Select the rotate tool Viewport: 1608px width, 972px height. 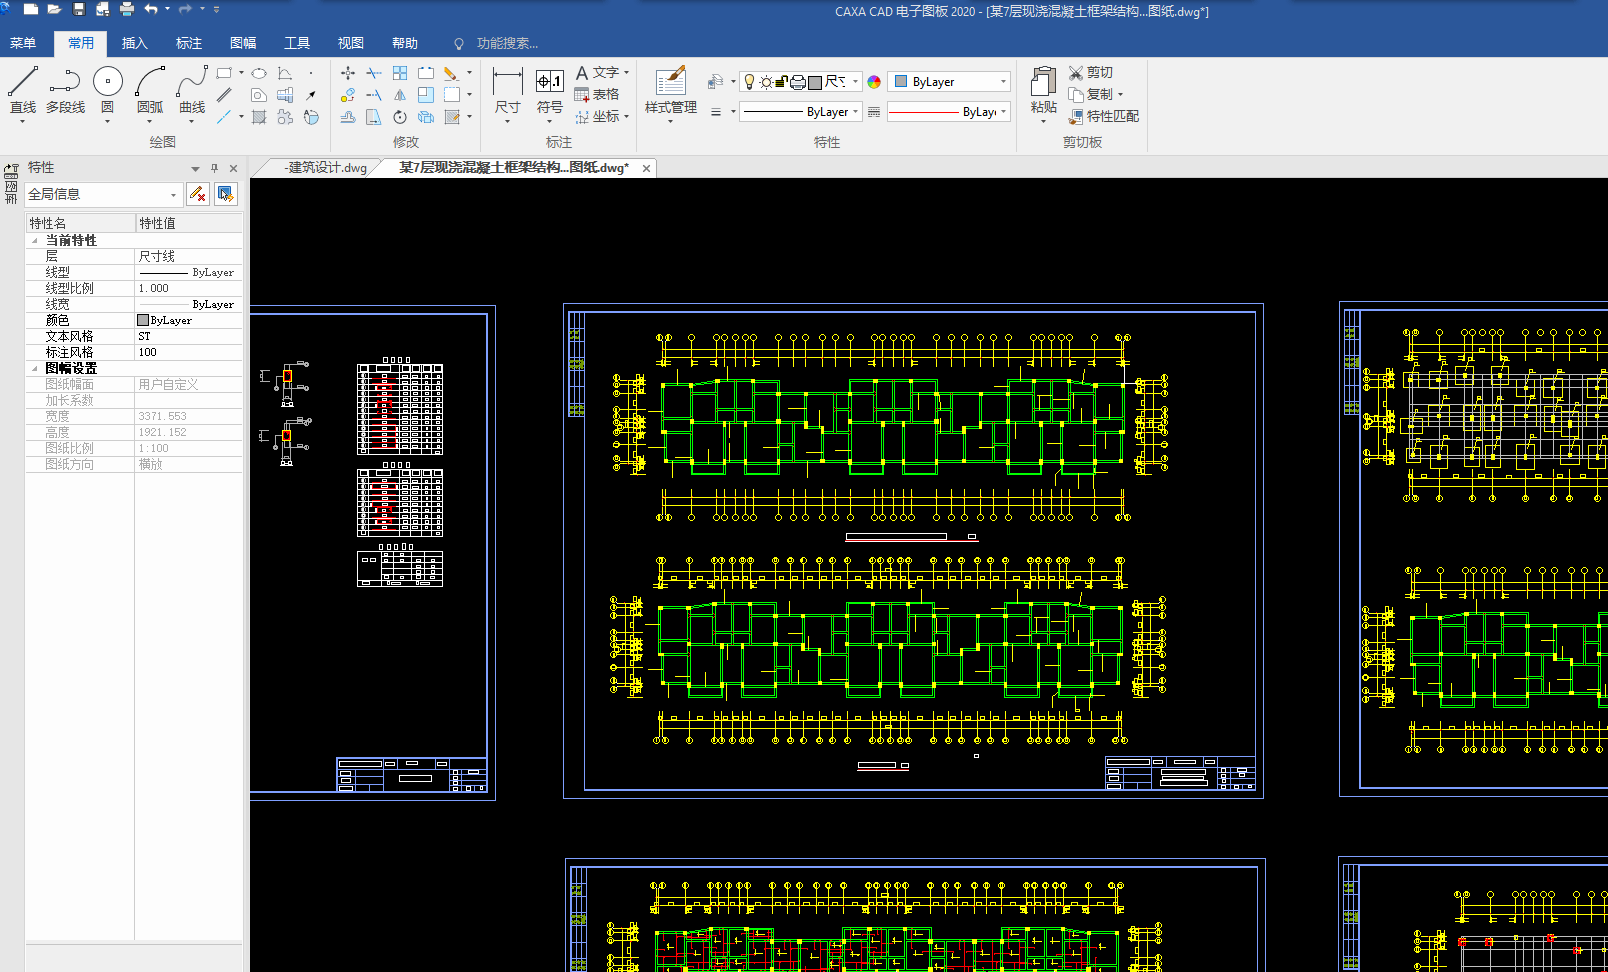[x=400, y=117]
